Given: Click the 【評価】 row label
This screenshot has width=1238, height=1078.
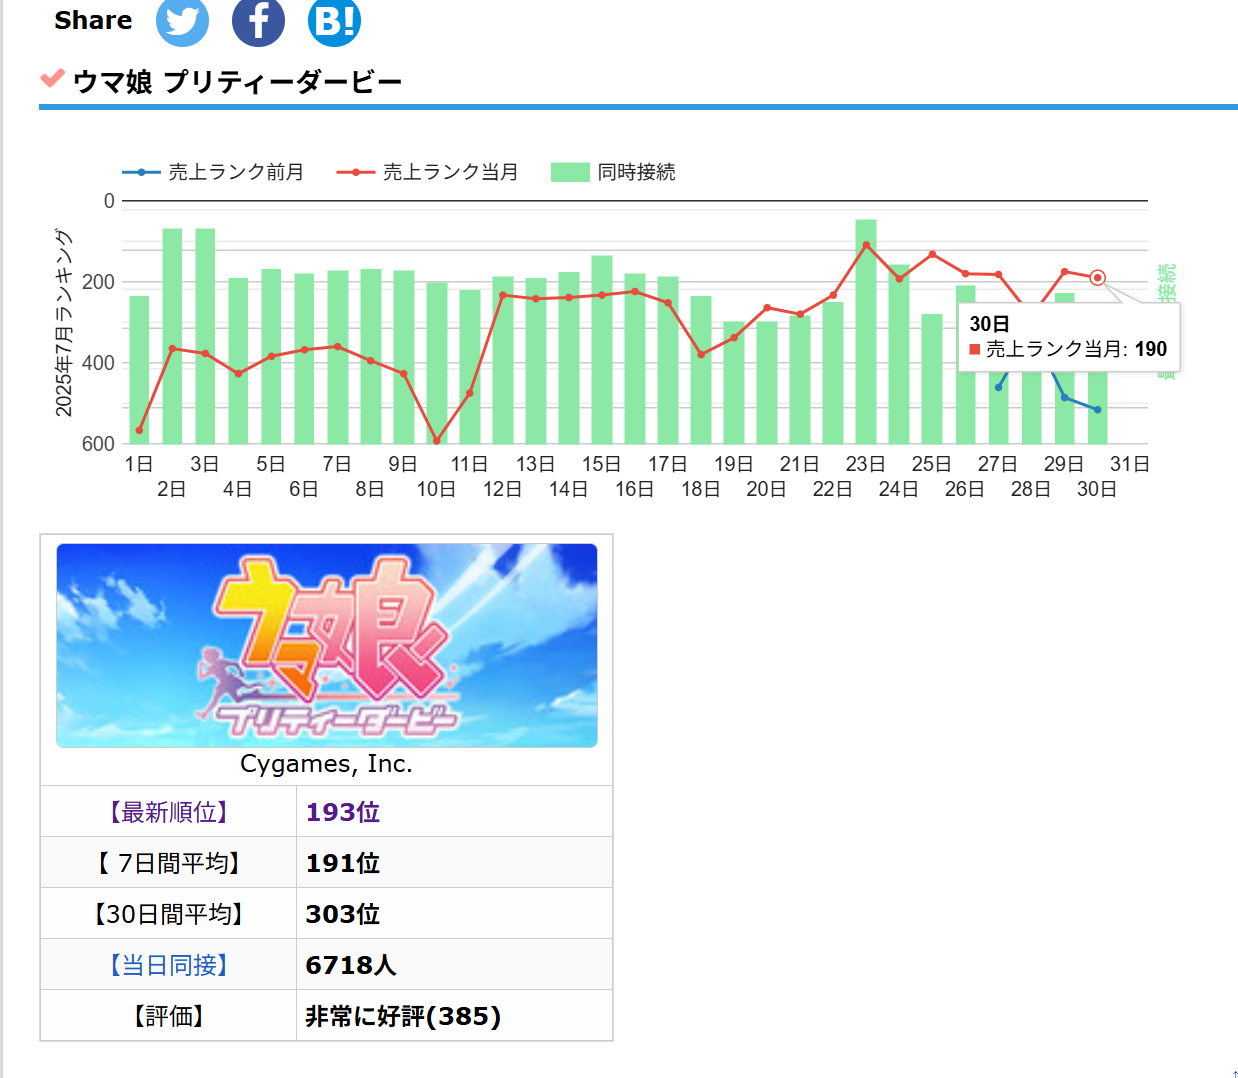Looking at the screenshot, I should [169, 1016].
